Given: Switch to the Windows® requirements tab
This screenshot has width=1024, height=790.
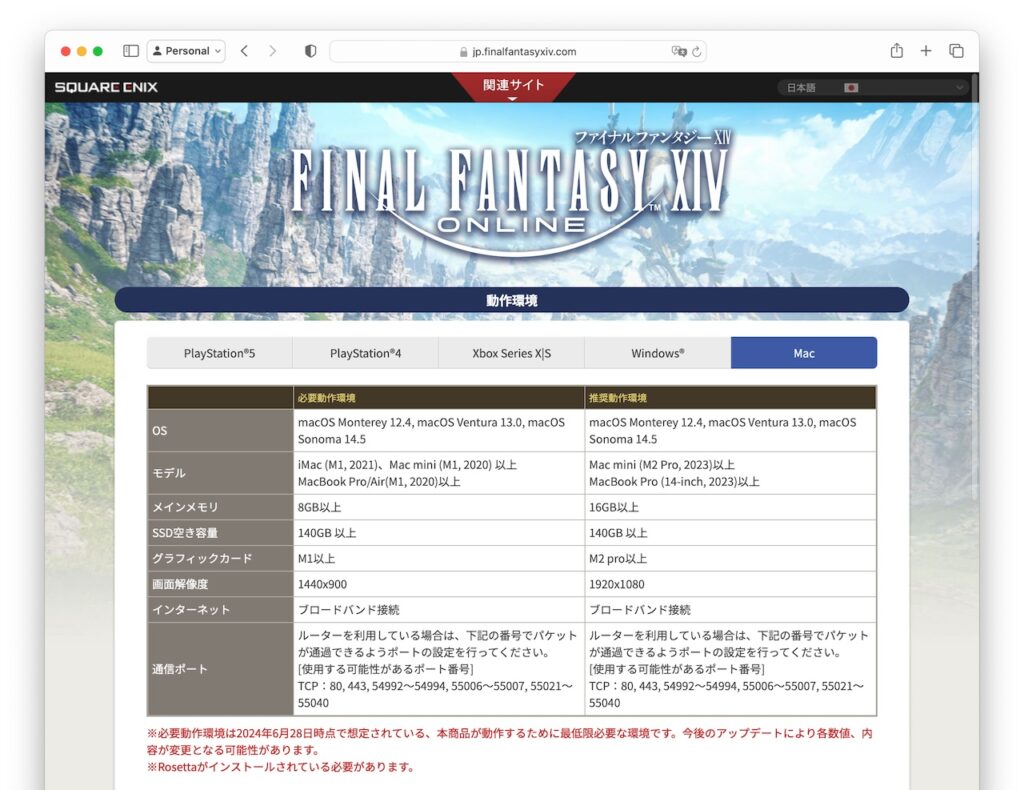Looking at the screenshot, I should 657,352.
